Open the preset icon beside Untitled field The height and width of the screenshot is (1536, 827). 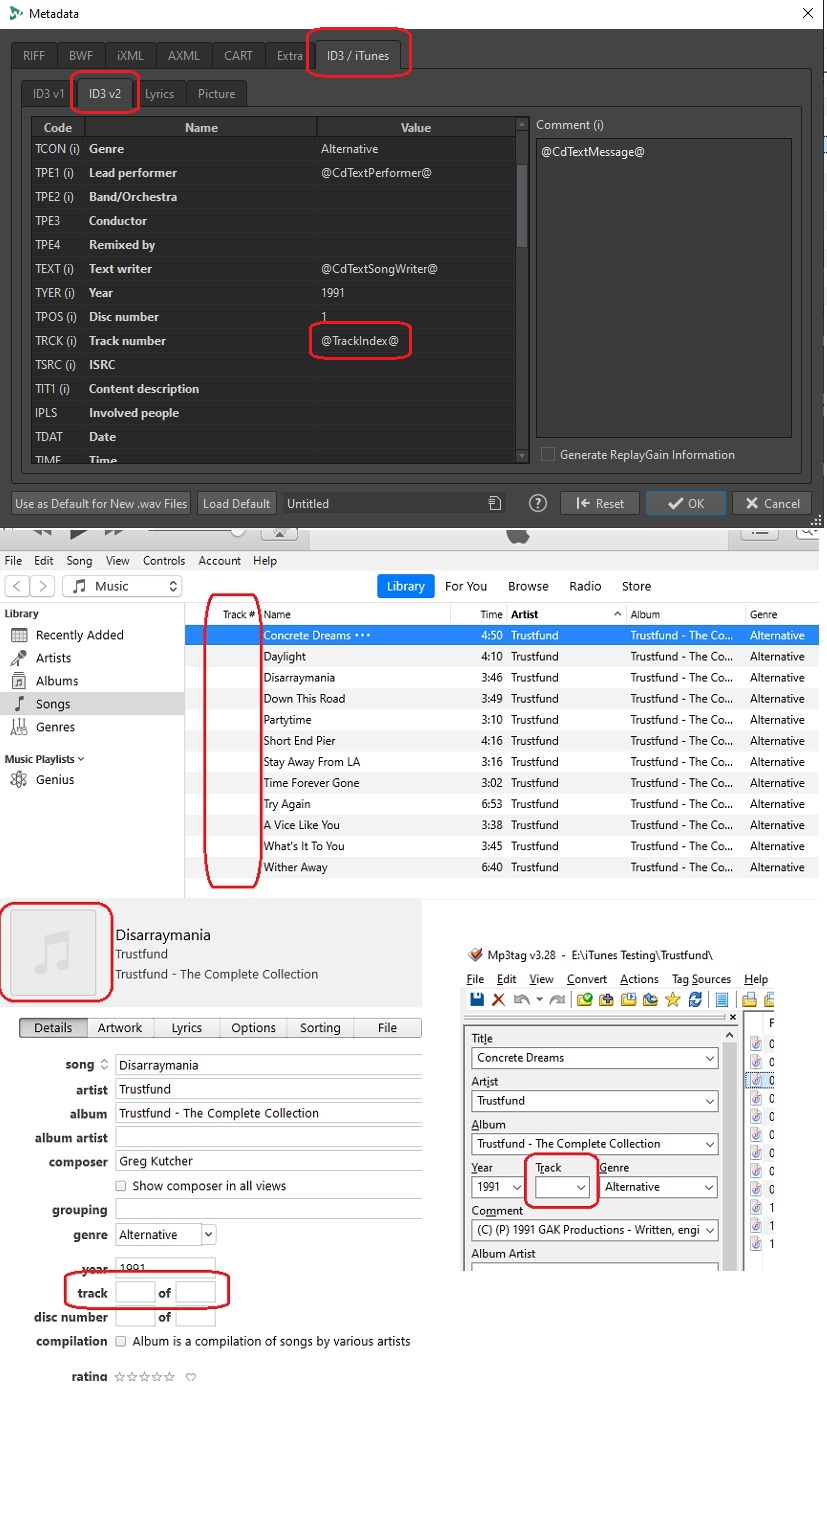pyautogui.click(x=494, y=503)
